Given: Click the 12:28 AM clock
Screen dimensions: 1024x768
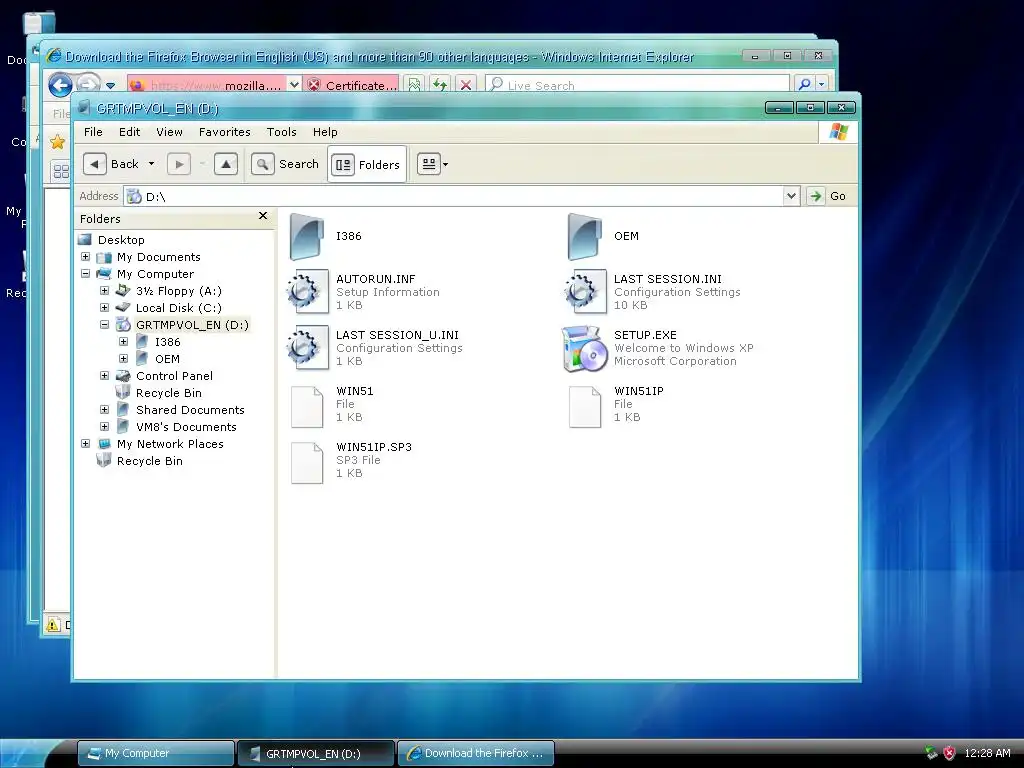Looking at the screenshot, I should point(987,753).
